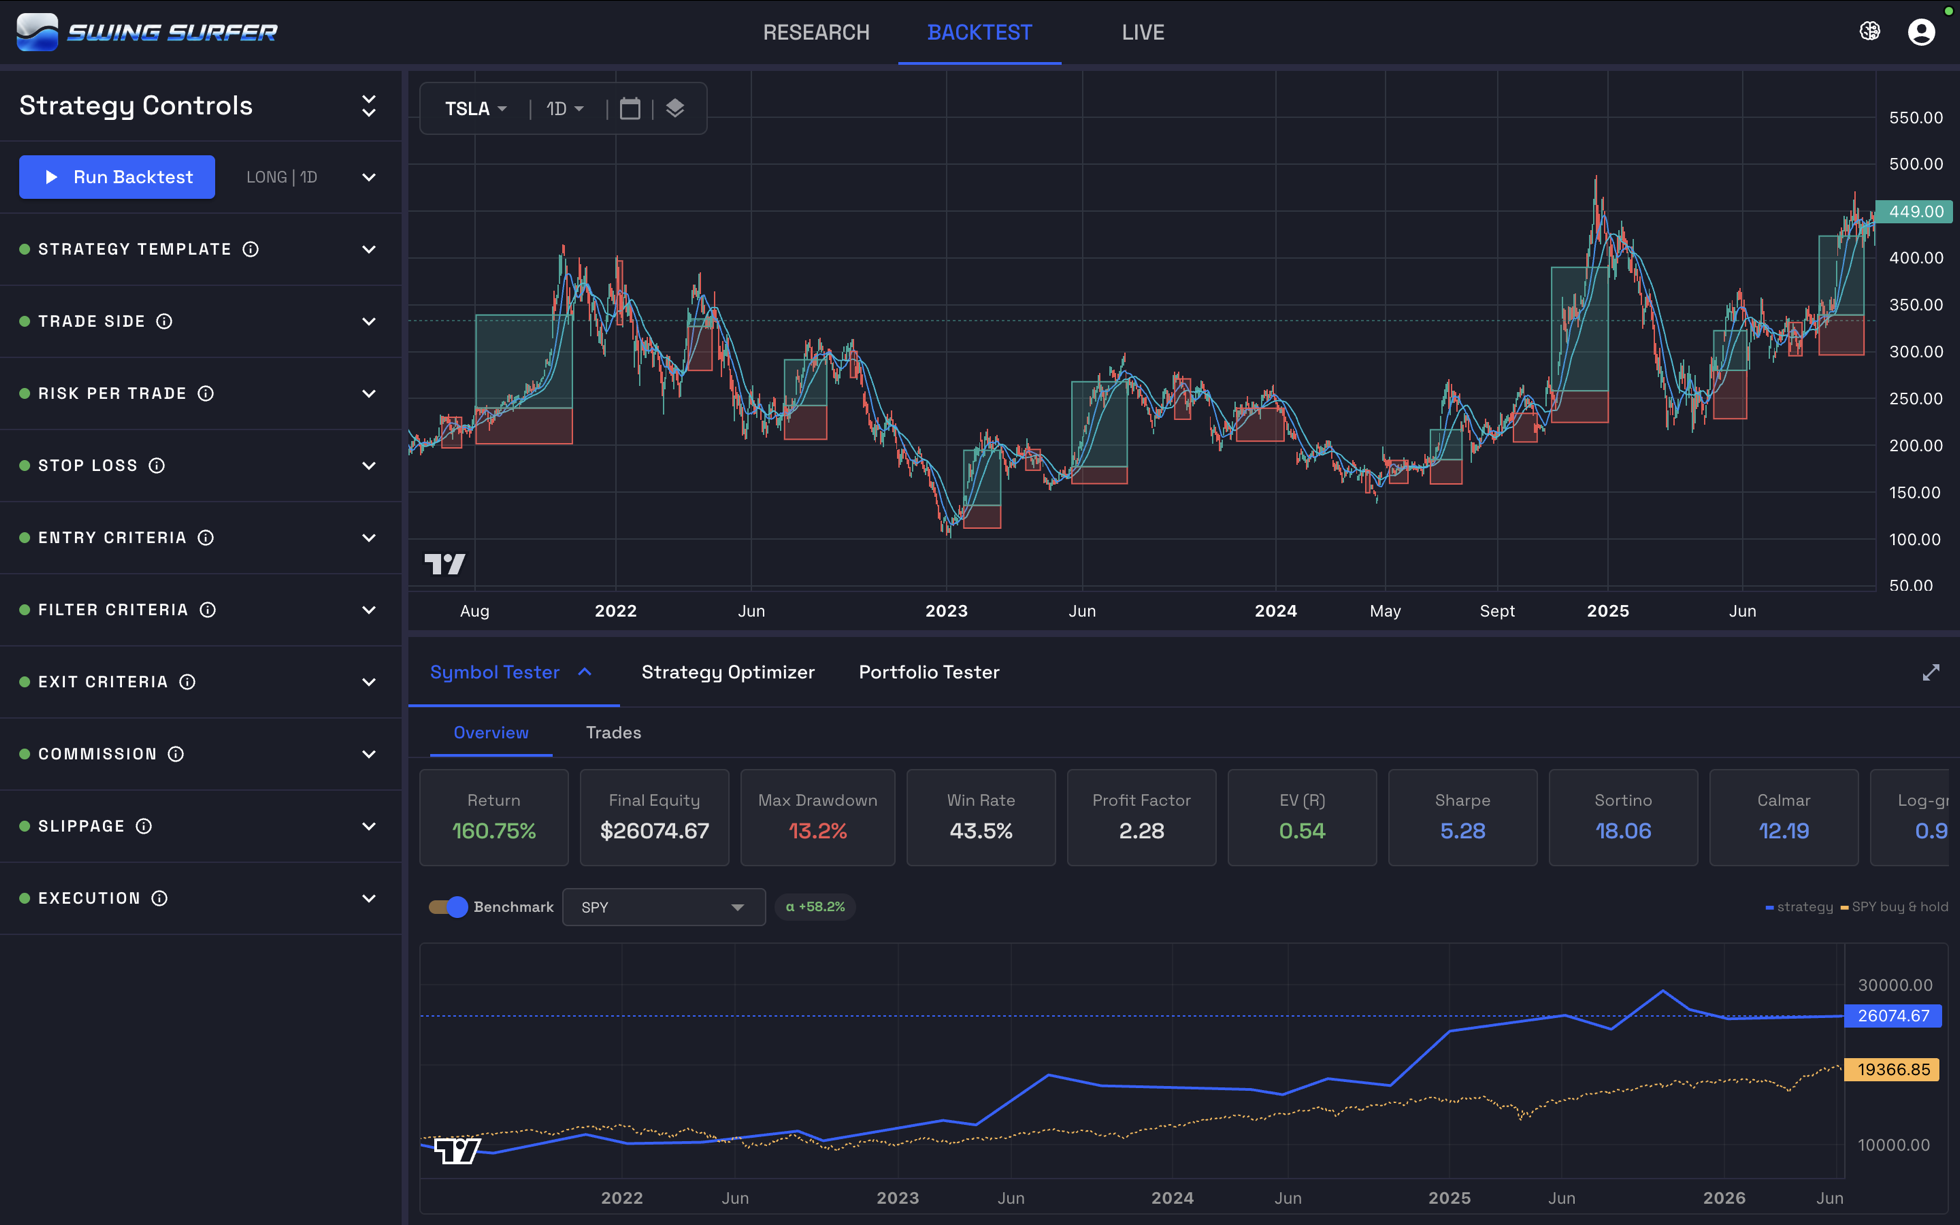Click the Run Backtest button

click(117, 177)
